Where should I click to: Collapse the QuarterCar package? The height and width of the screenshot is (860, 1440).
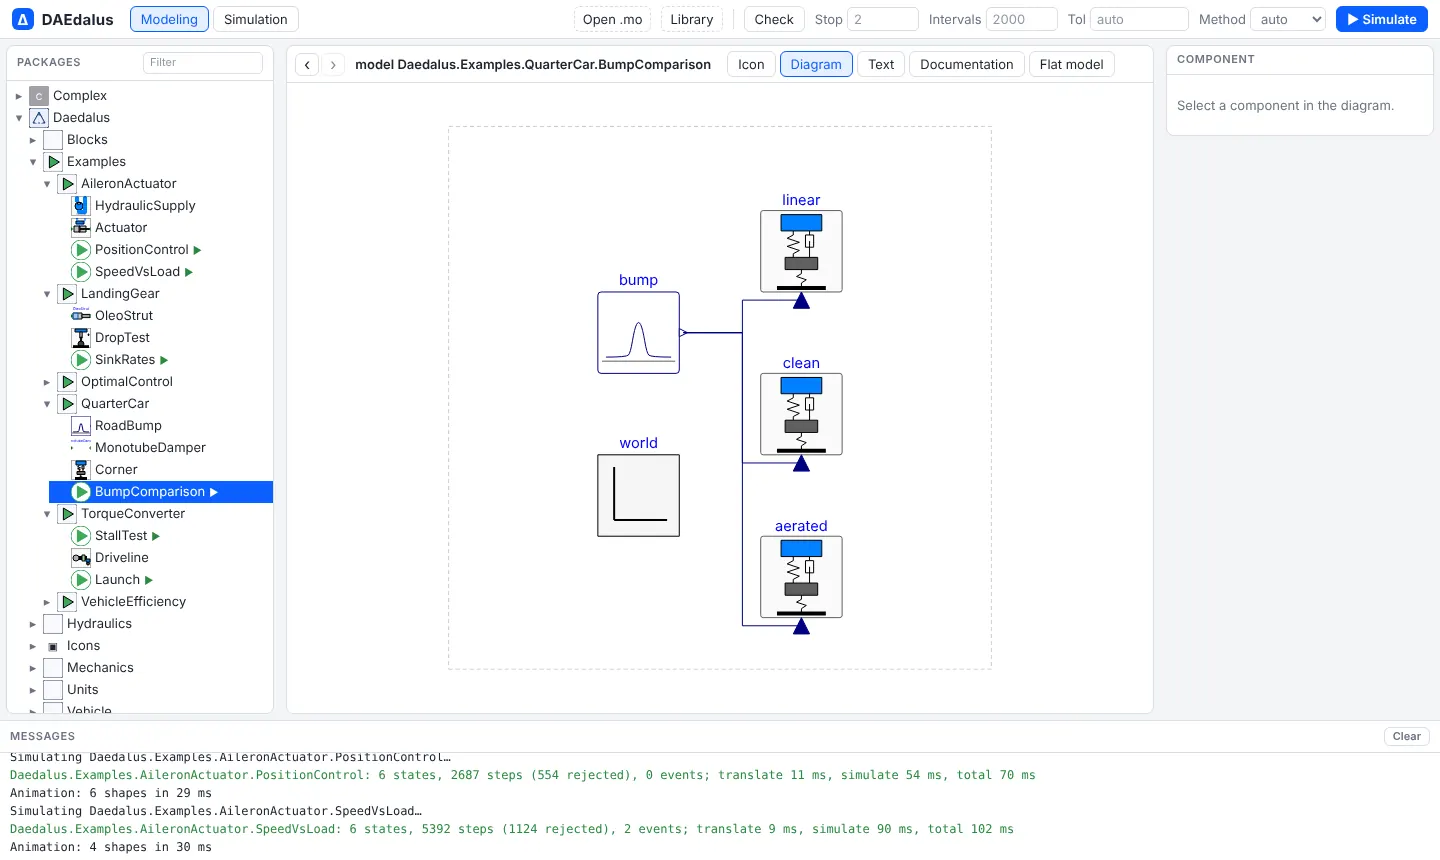(47, 404)
